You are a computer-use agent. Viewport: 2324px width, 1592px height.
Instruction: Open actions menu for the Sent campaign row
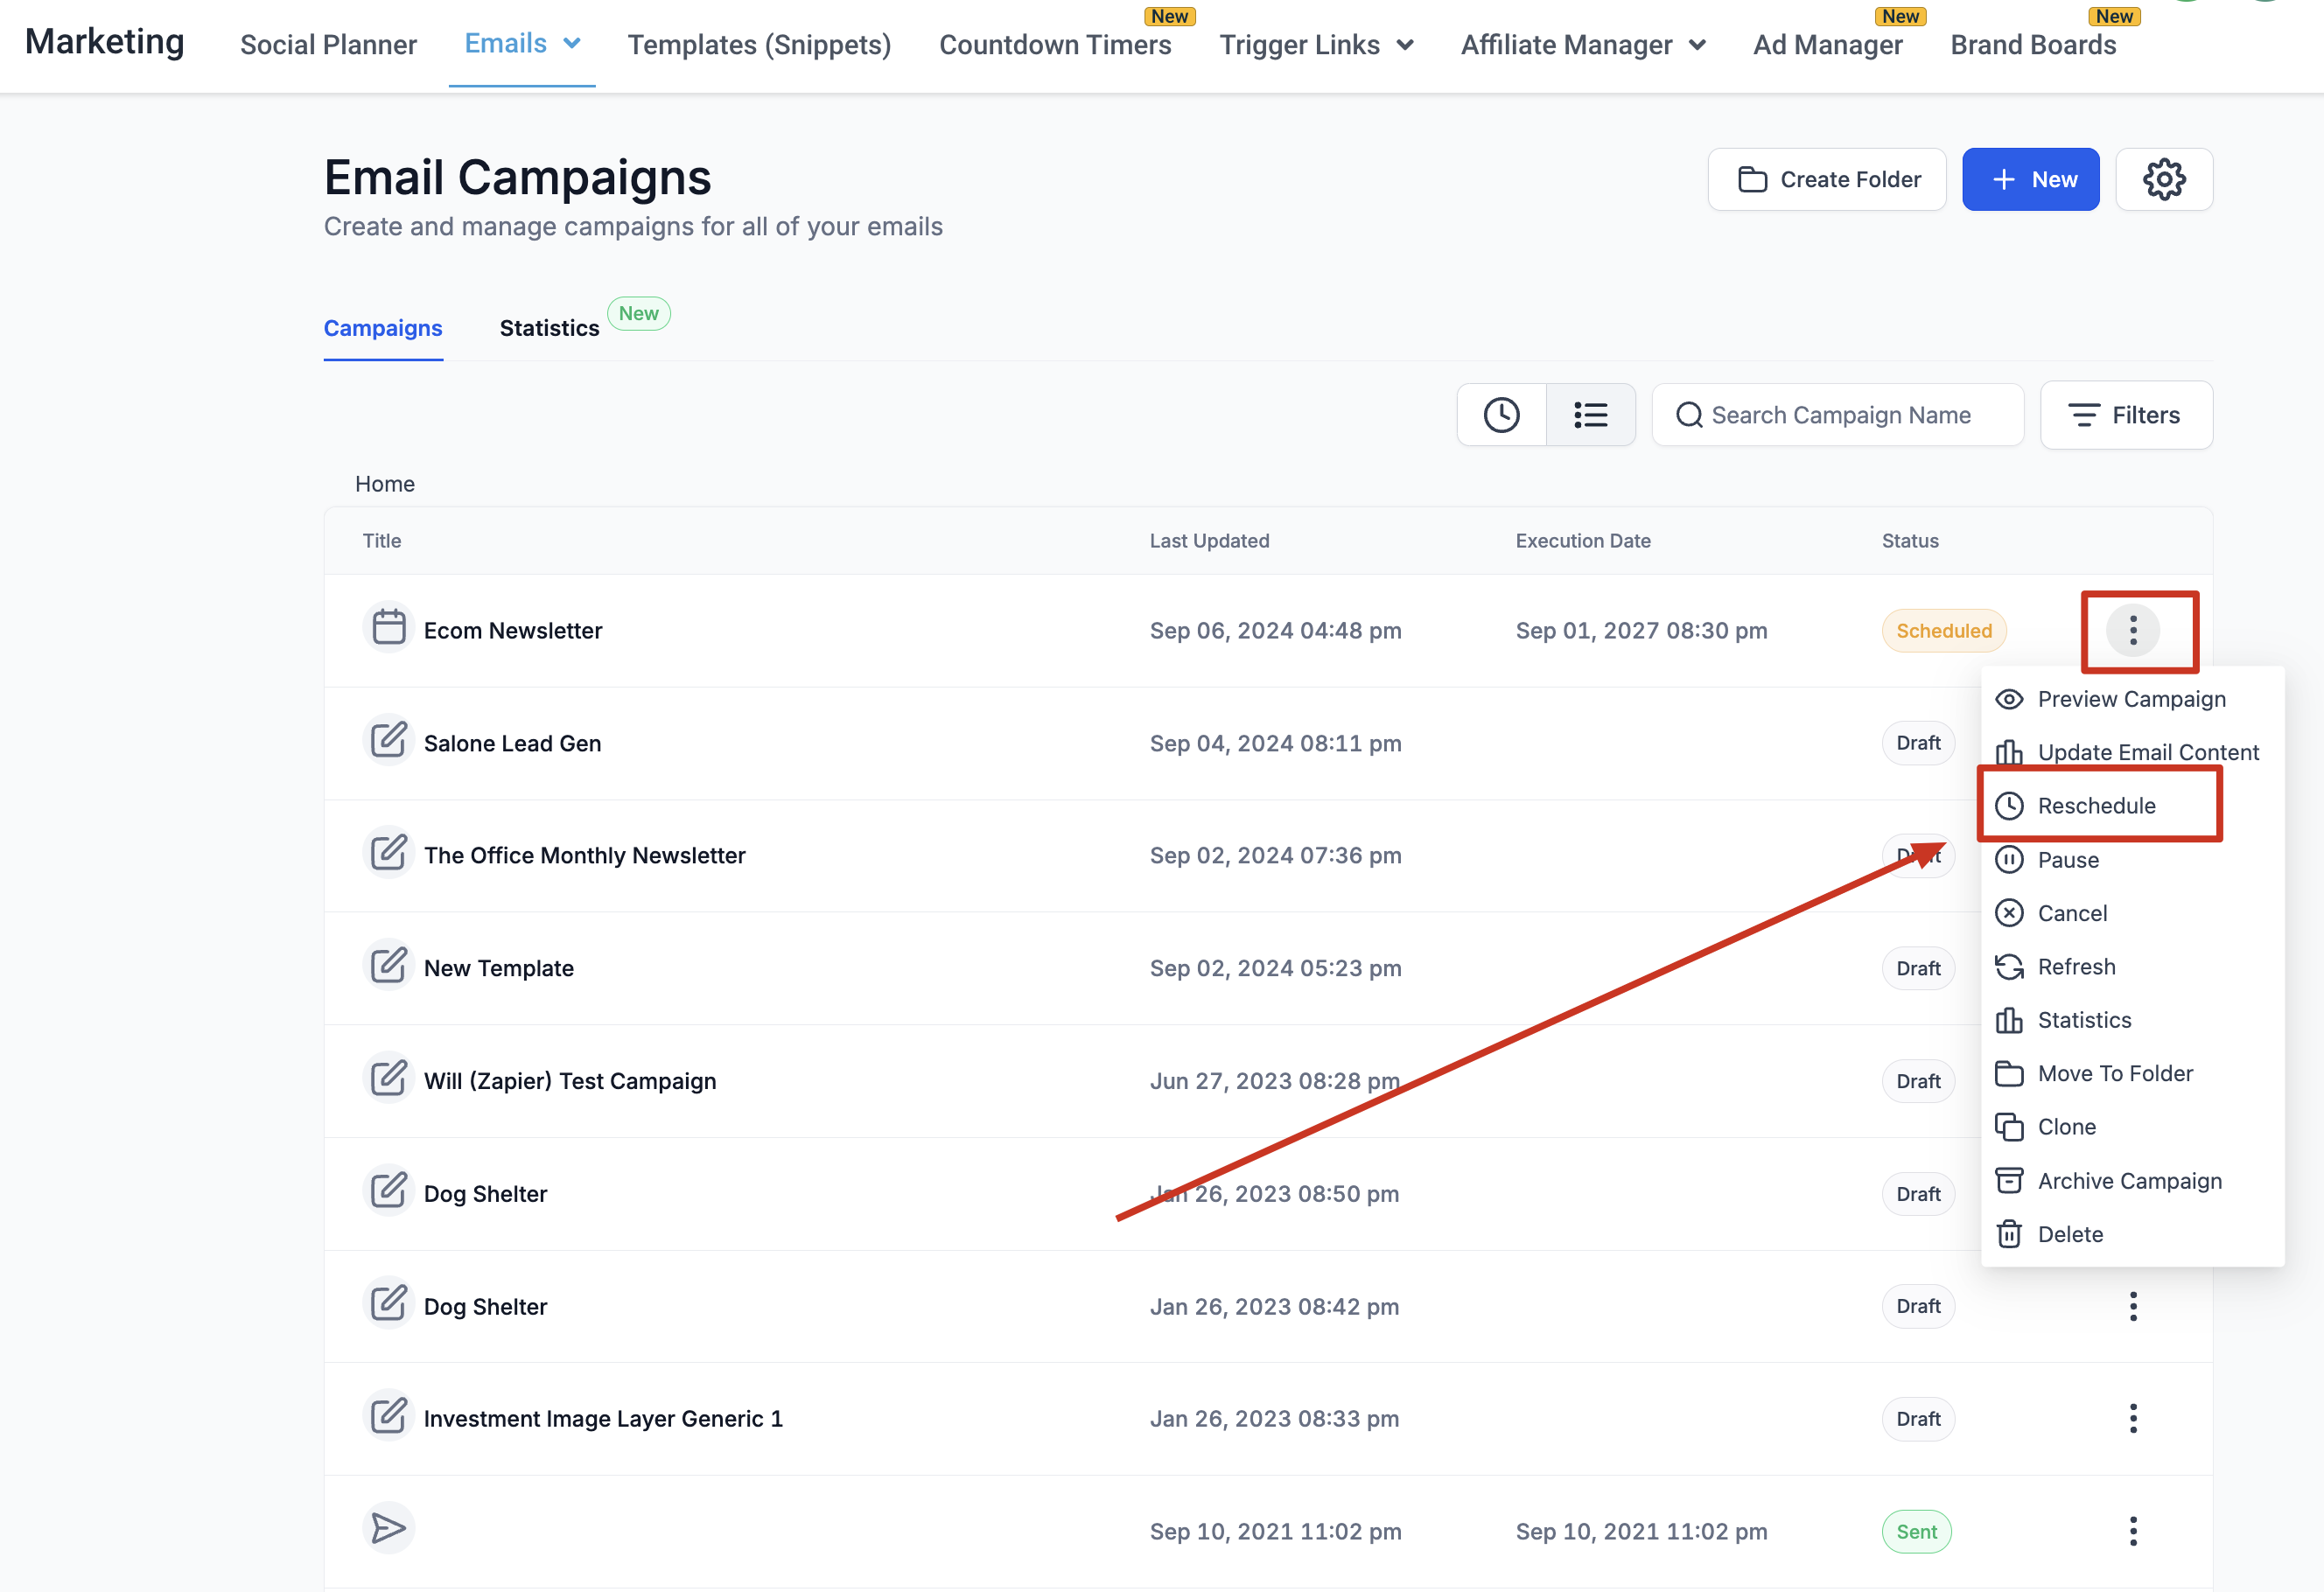coord(2132,1531)
